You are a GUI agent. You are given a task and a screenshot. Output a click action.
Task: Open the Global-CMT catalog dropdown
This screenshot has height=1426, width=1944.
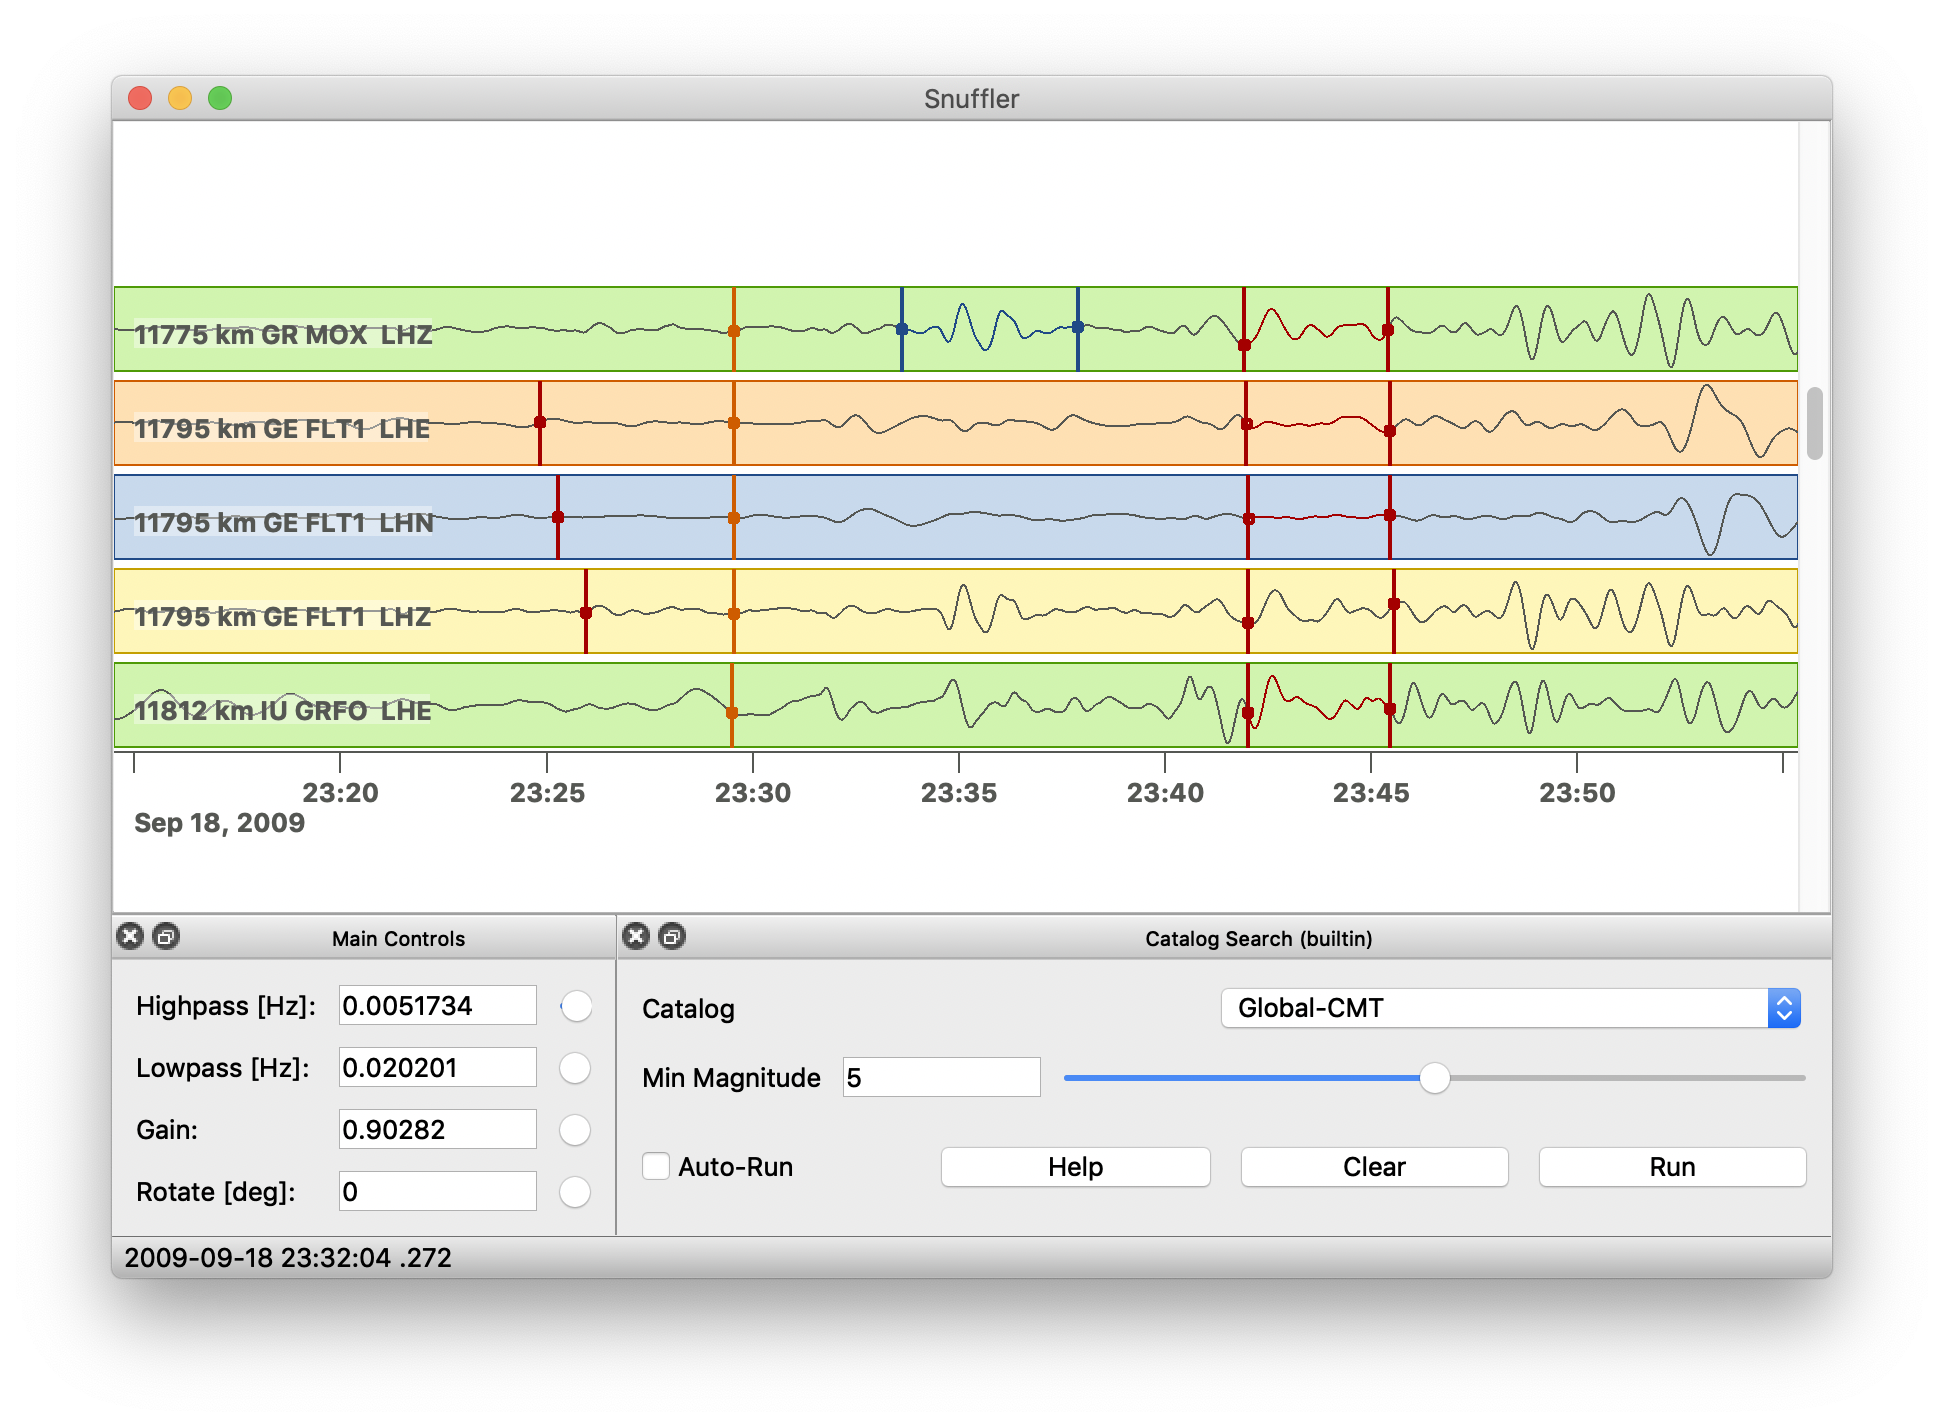[1510, 1008]
